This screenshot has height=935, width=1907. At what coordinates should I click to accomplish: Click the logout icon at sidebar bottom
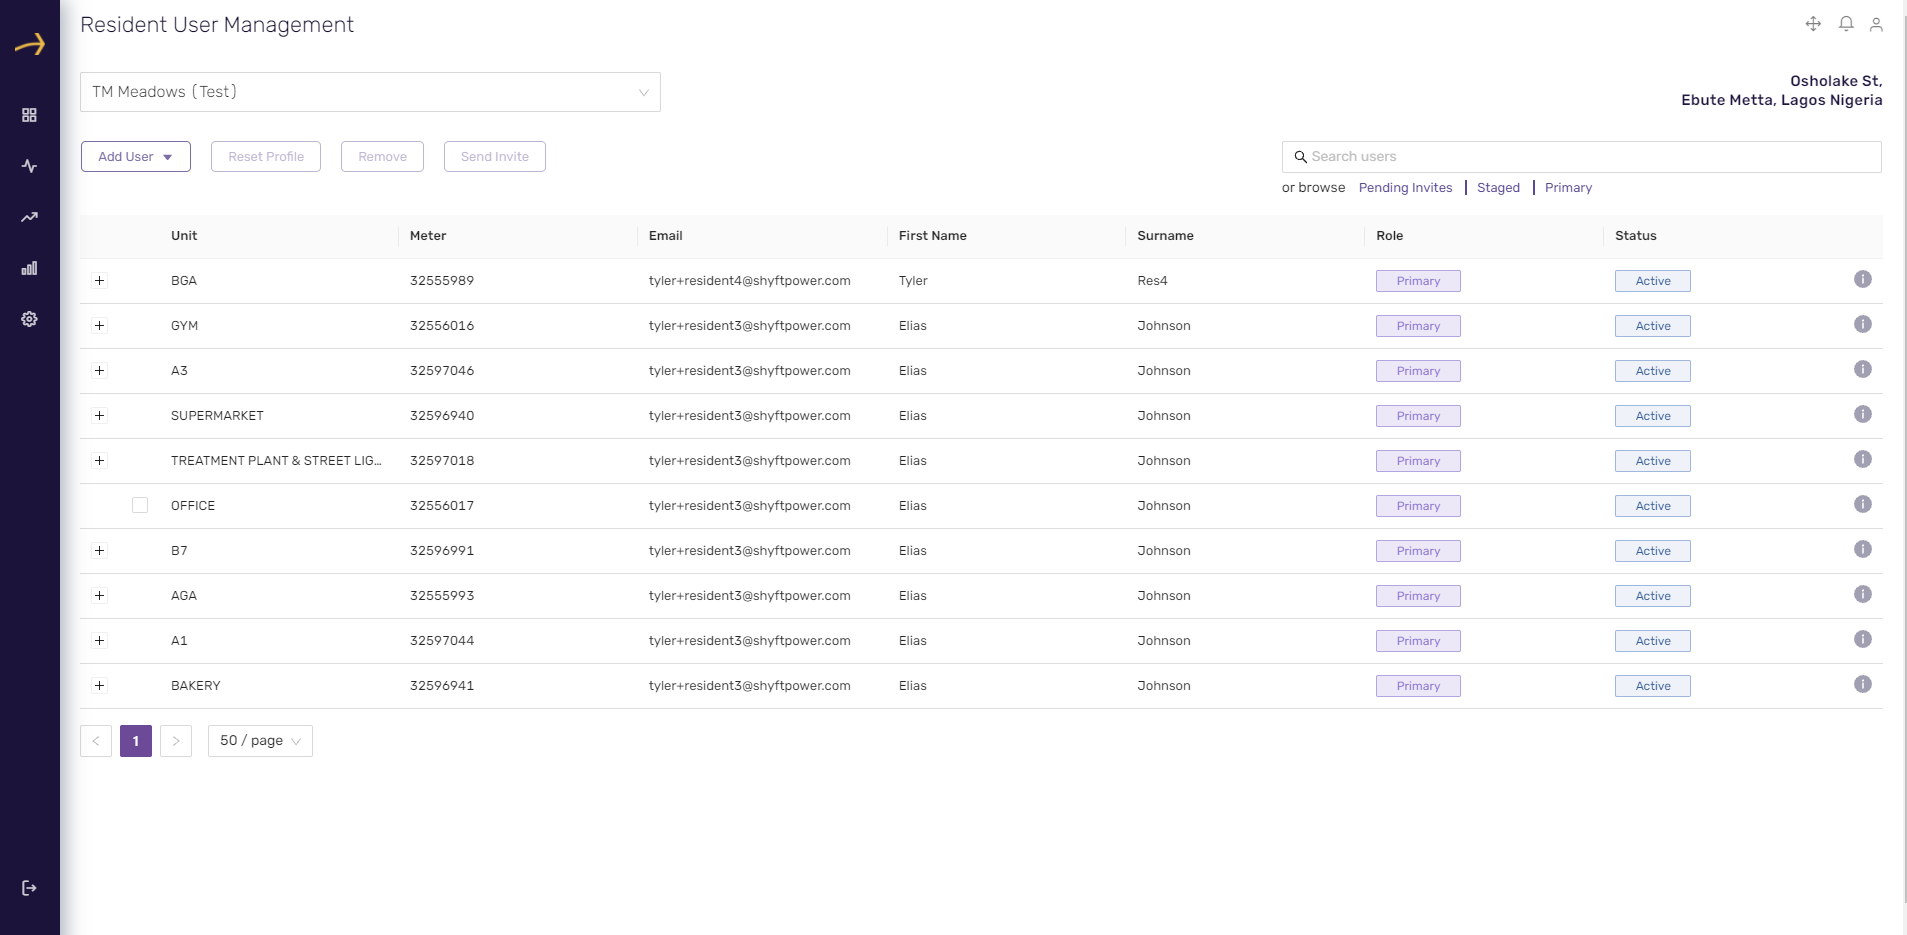click(29, 888)
